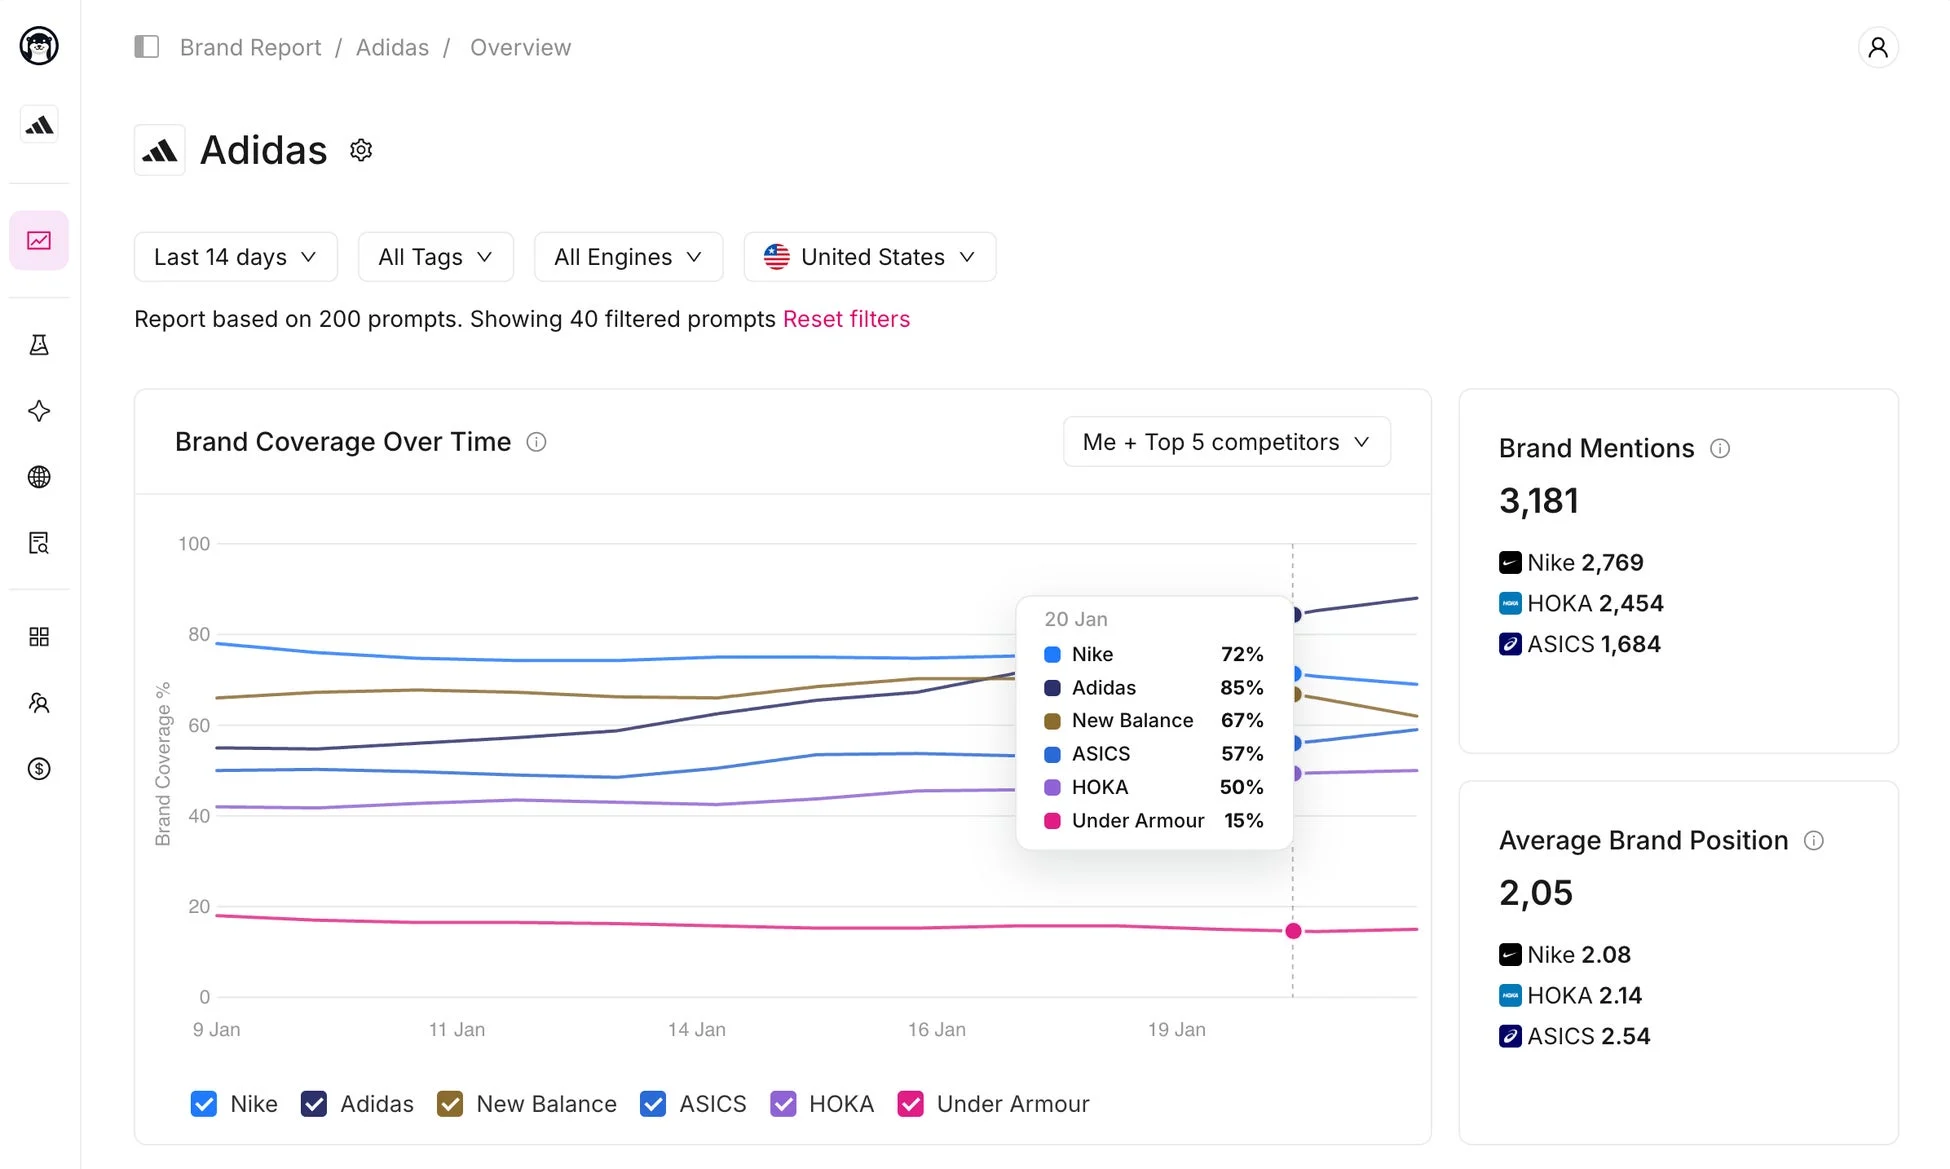
Task: Uncheck the Adidas legend checkbox
Action: [x=314, y=1104]
